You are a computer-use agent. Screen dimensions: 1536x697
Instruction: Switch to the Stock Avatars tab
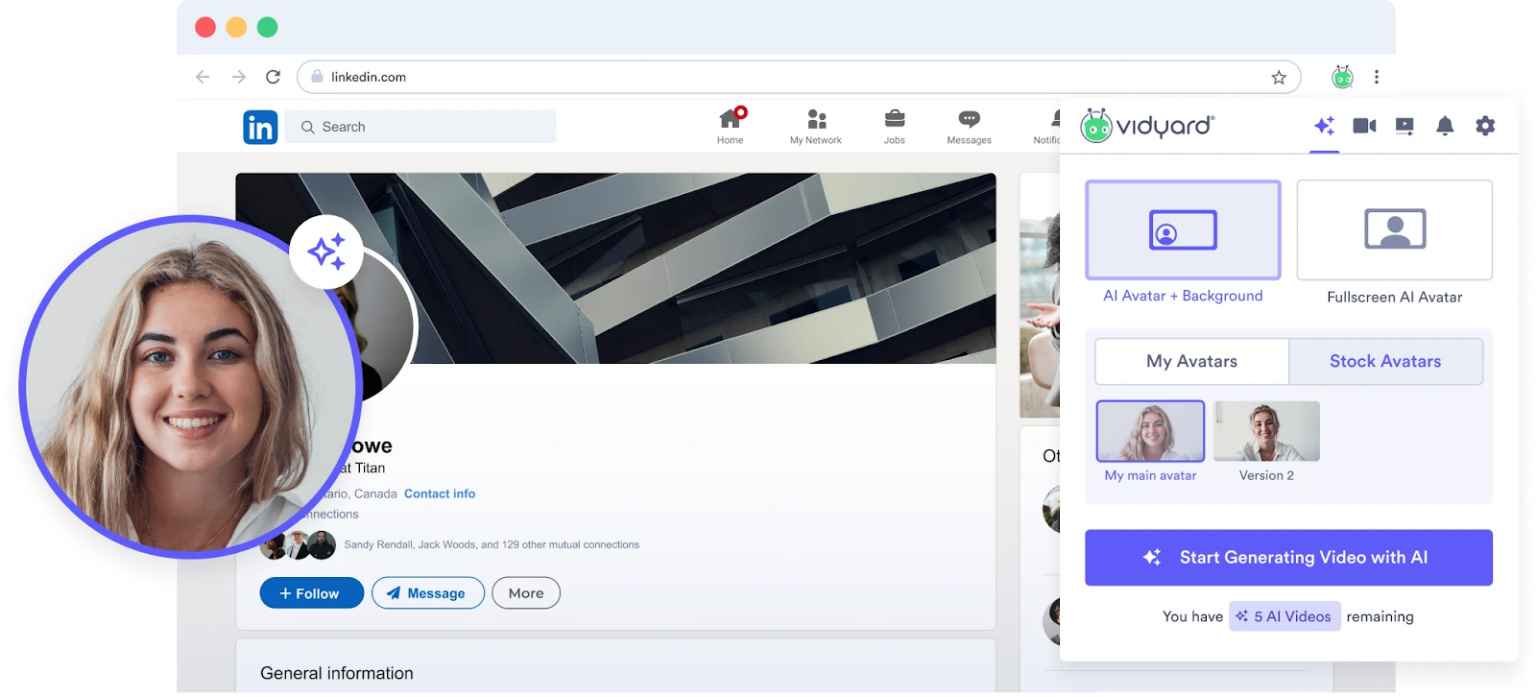pos(1386,361)
